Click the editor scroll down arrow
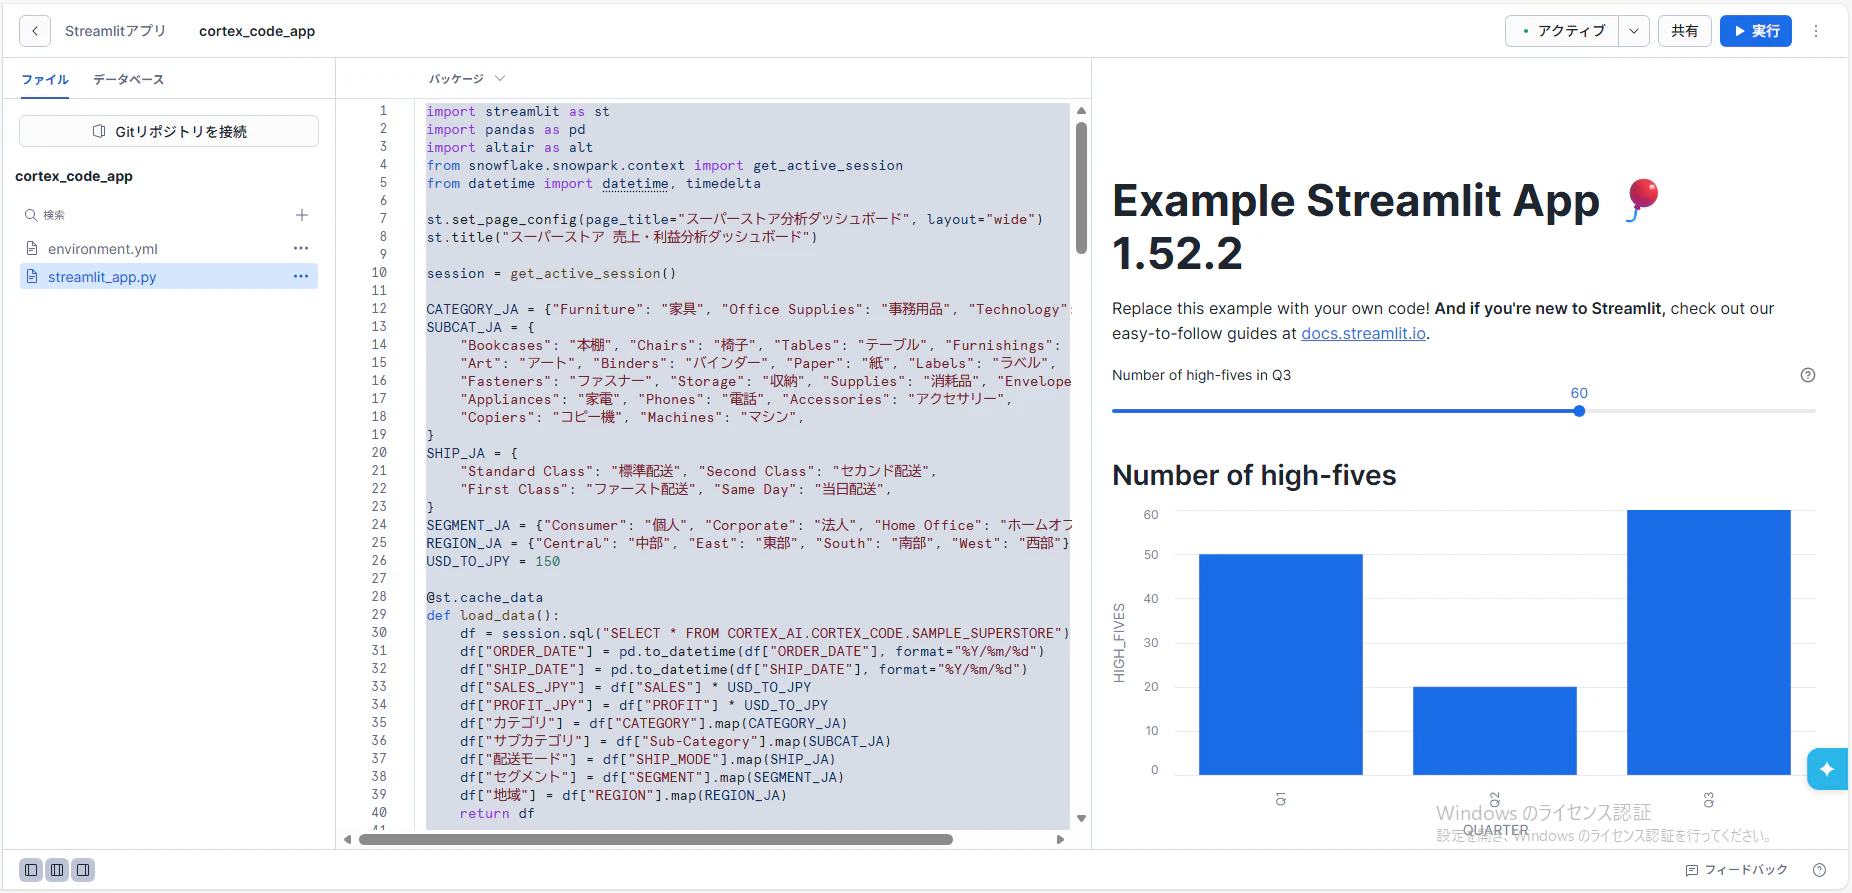This screenshot has width=1852, height=893. 1081,818
